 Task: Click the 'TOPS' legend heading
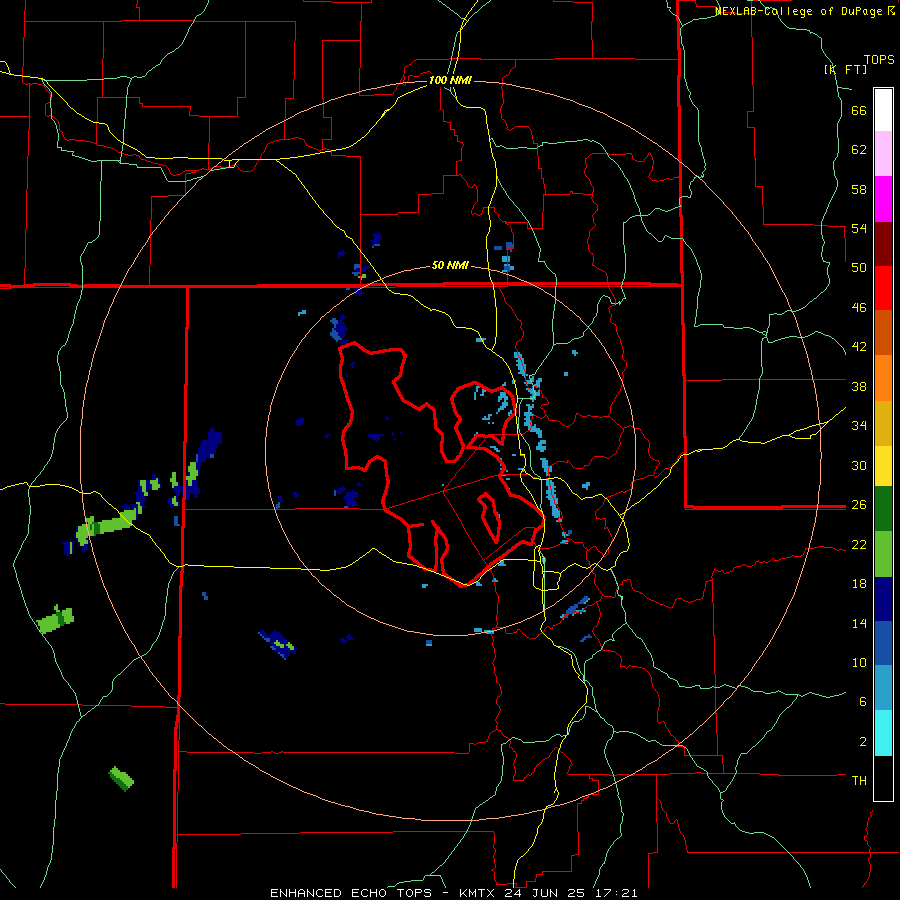879,59
